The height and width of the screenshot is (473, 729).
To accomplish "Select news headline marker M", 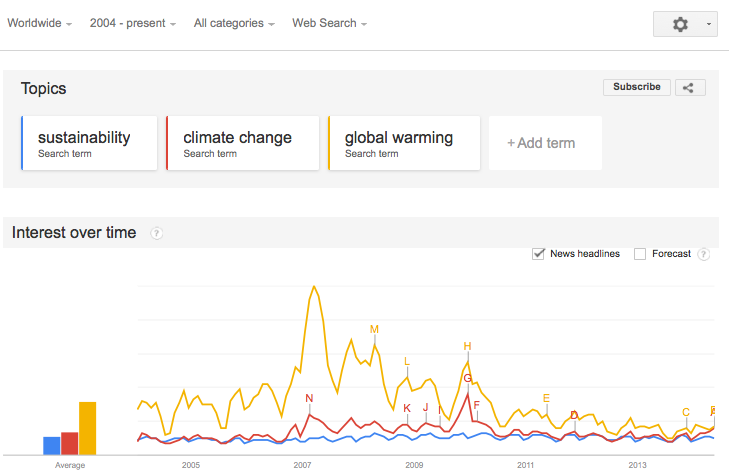I will tap(374, 329).
